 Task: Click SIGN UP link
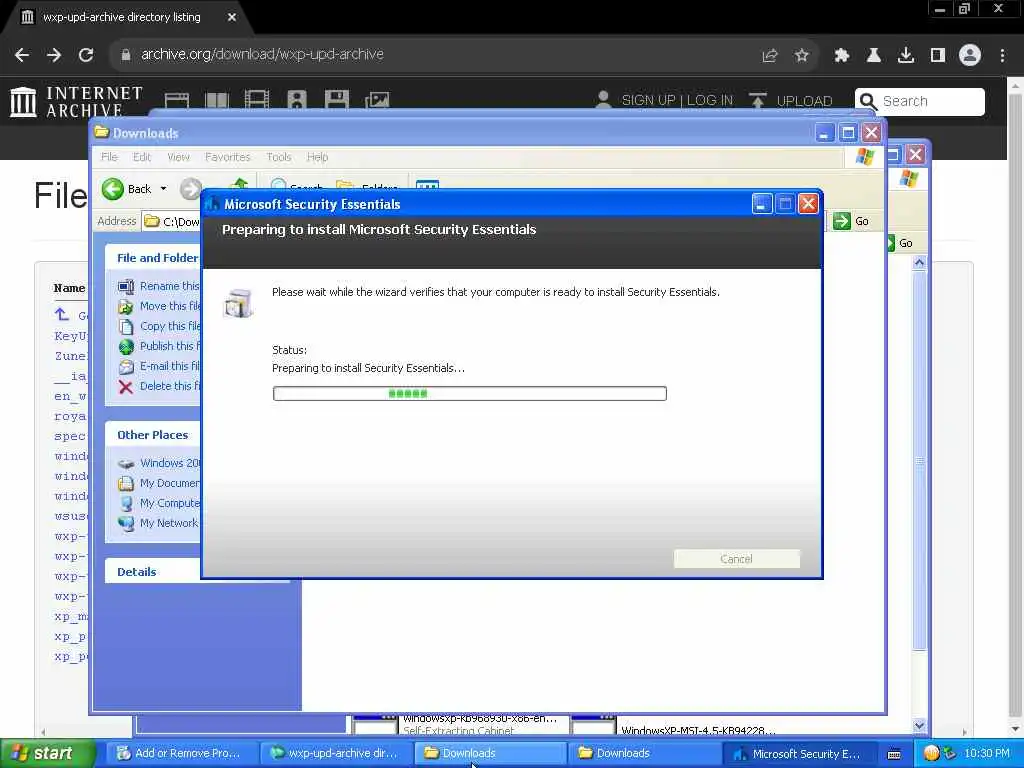[x=648, y=101]
